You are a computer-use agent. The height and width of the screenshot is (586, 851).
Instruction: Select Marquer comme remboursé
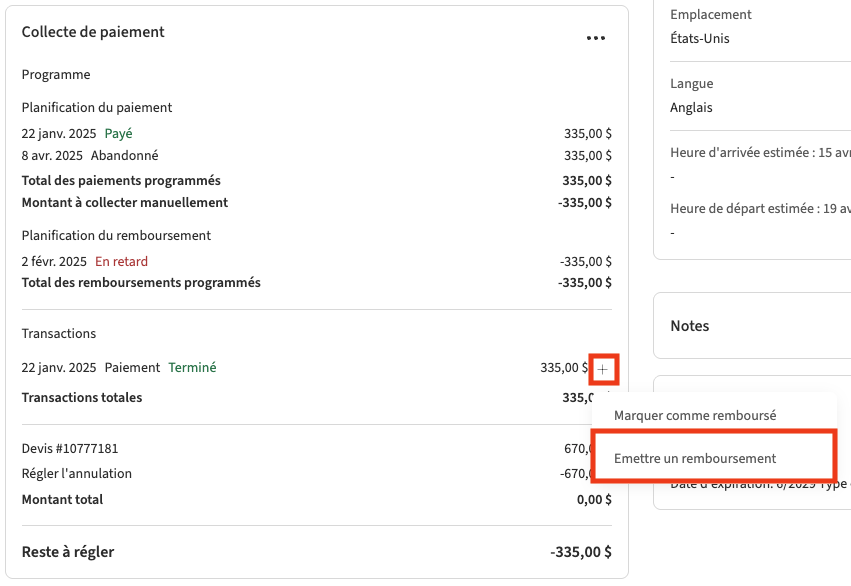[694, 415]
